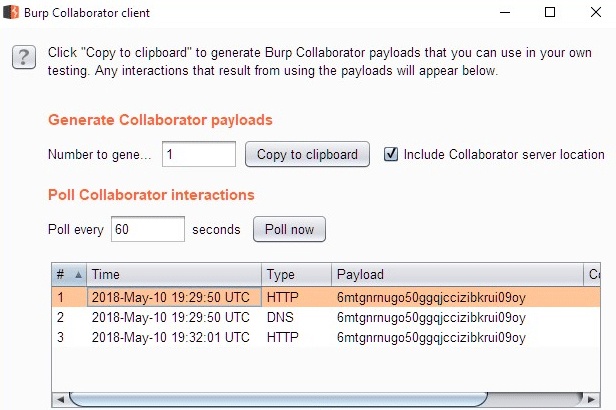616x410 pixels.
Task: Sort by the # column header
Action: (x=61, y=274)
